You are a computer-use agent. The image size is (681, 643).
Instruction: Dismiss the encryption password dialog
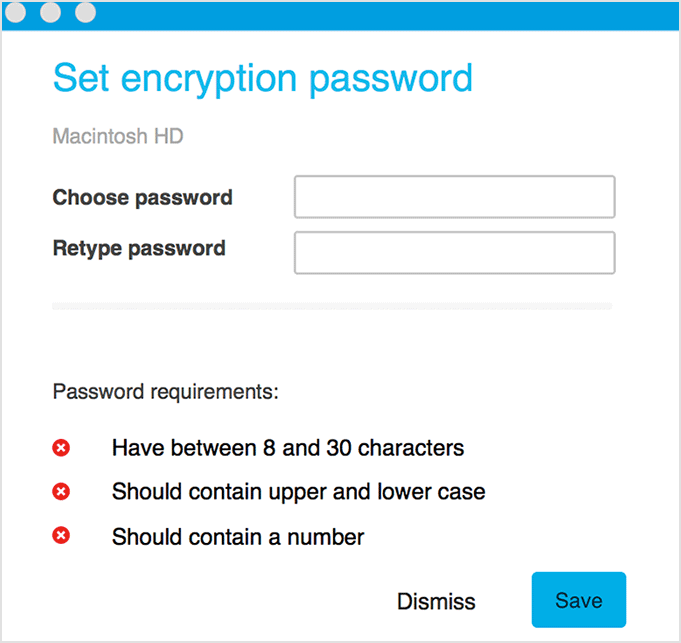[x=436, y=601]
